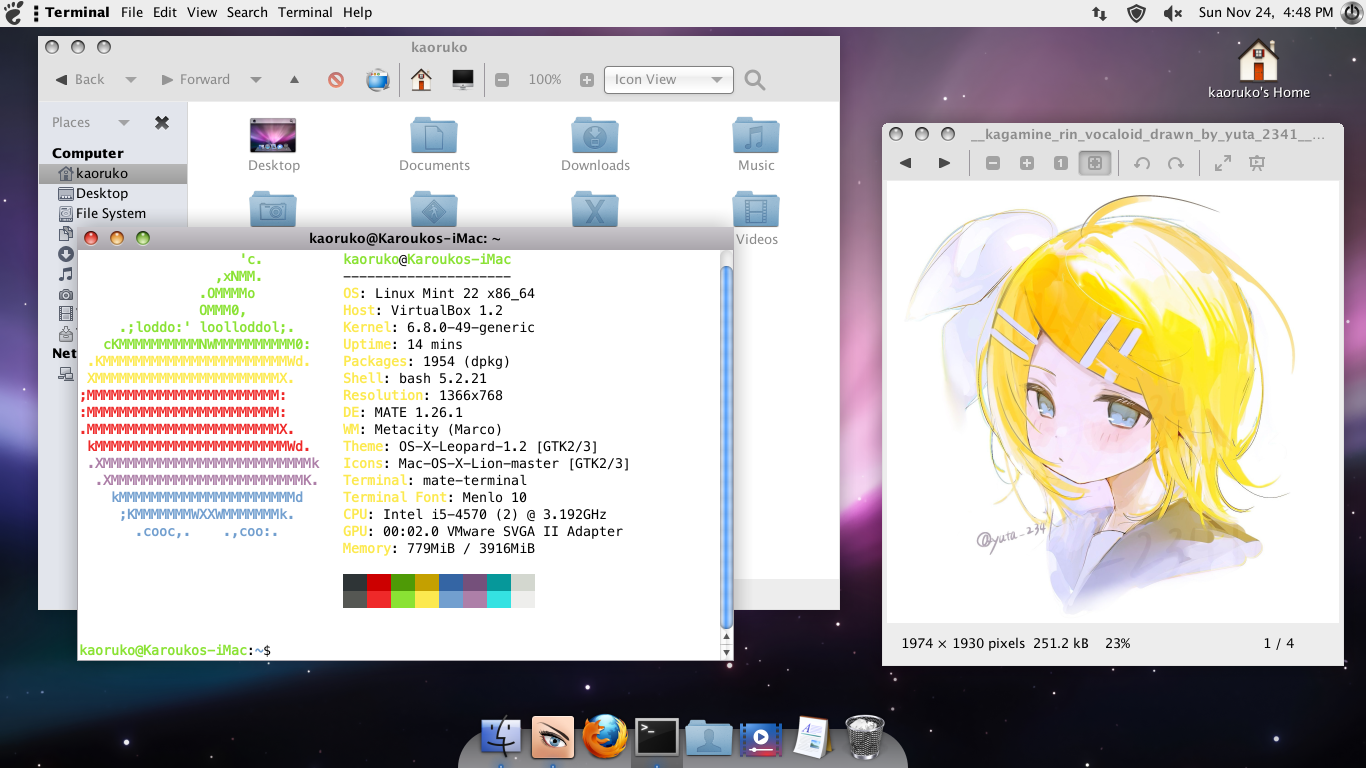Click the cyan color block in neofetch palette
The image size is (1366, 768).
coord(499,582)
